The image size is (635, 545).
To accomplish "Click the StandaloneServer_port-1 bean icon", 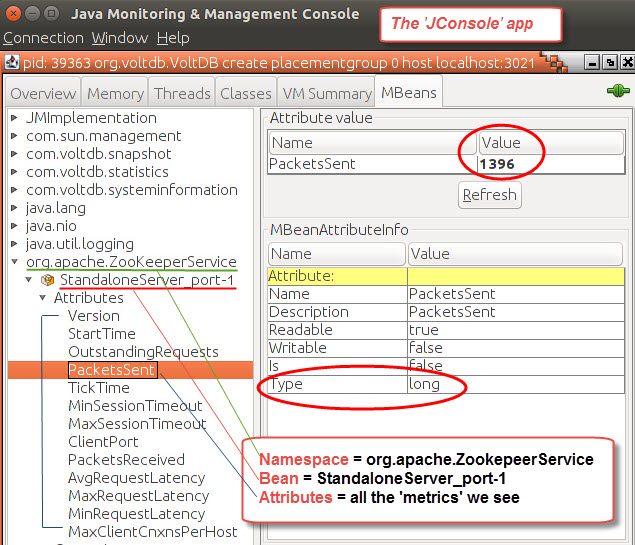I will coord(47,280).
